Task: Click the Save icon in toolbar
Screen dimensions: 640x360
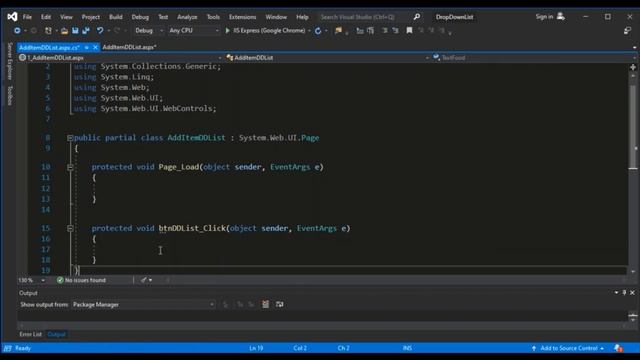Action: [75, 31]
